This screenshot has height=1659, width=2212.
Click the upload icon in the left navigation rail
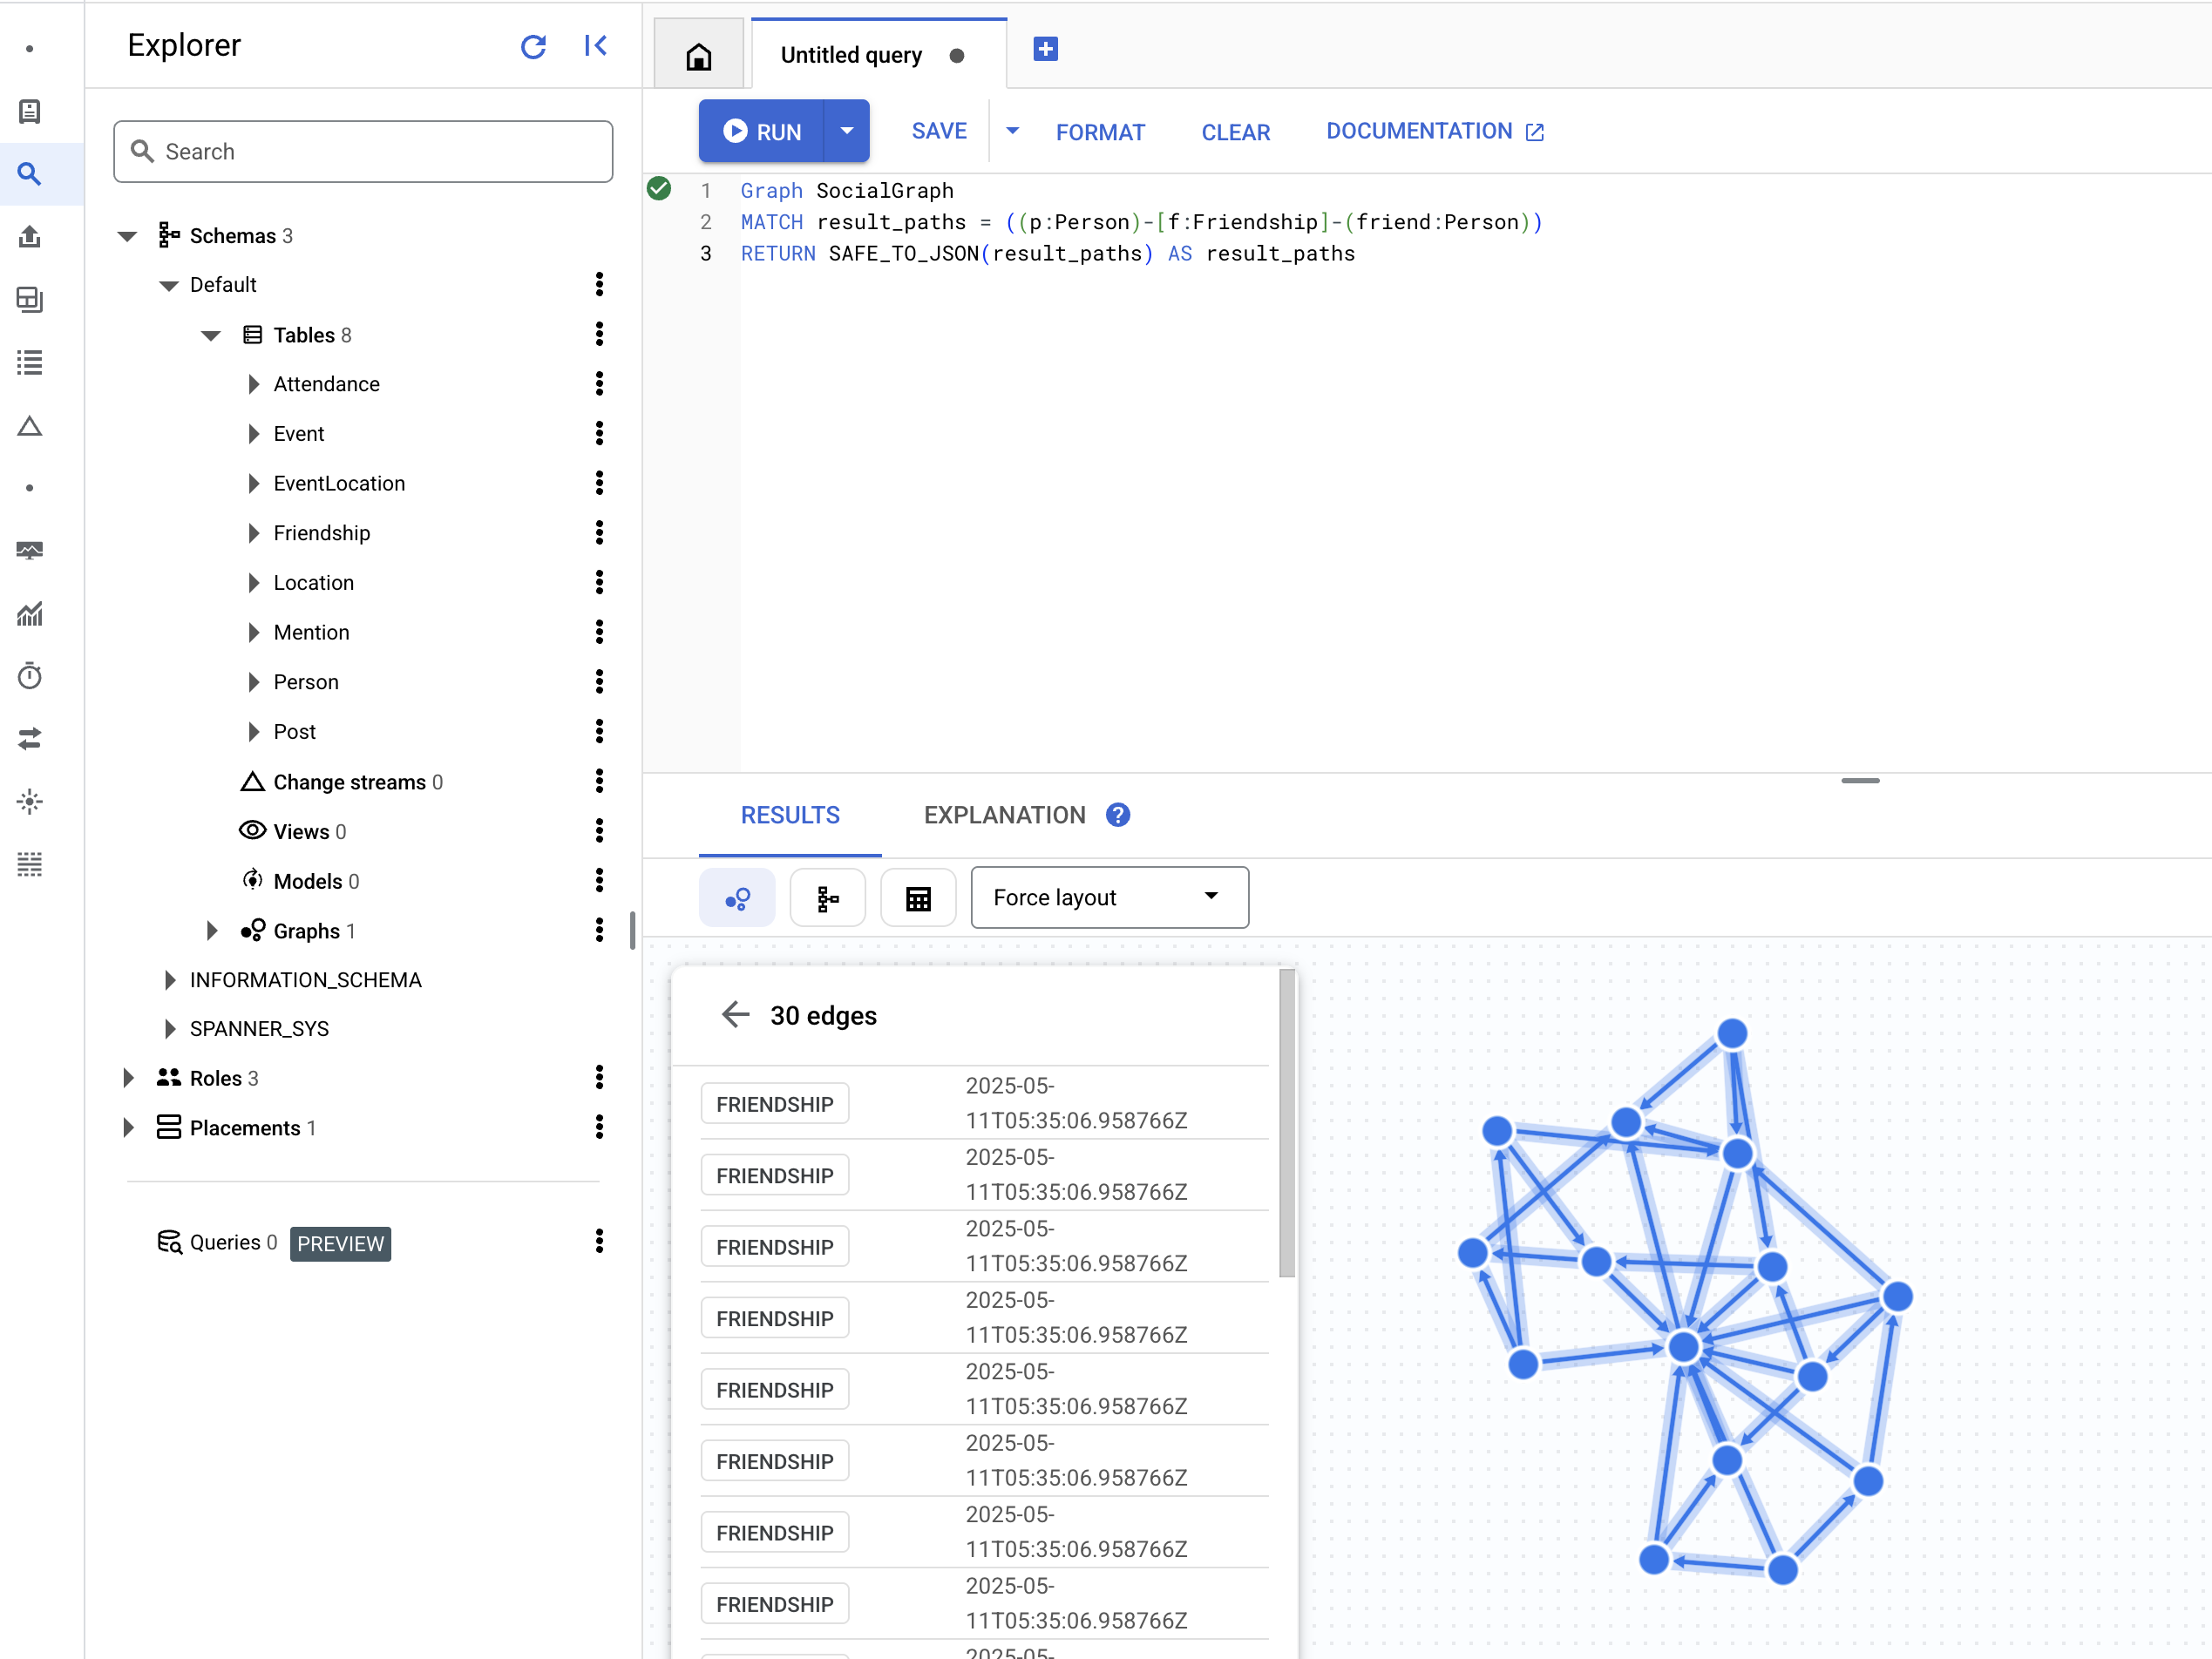pyautogui.click(x=30, y=237)
